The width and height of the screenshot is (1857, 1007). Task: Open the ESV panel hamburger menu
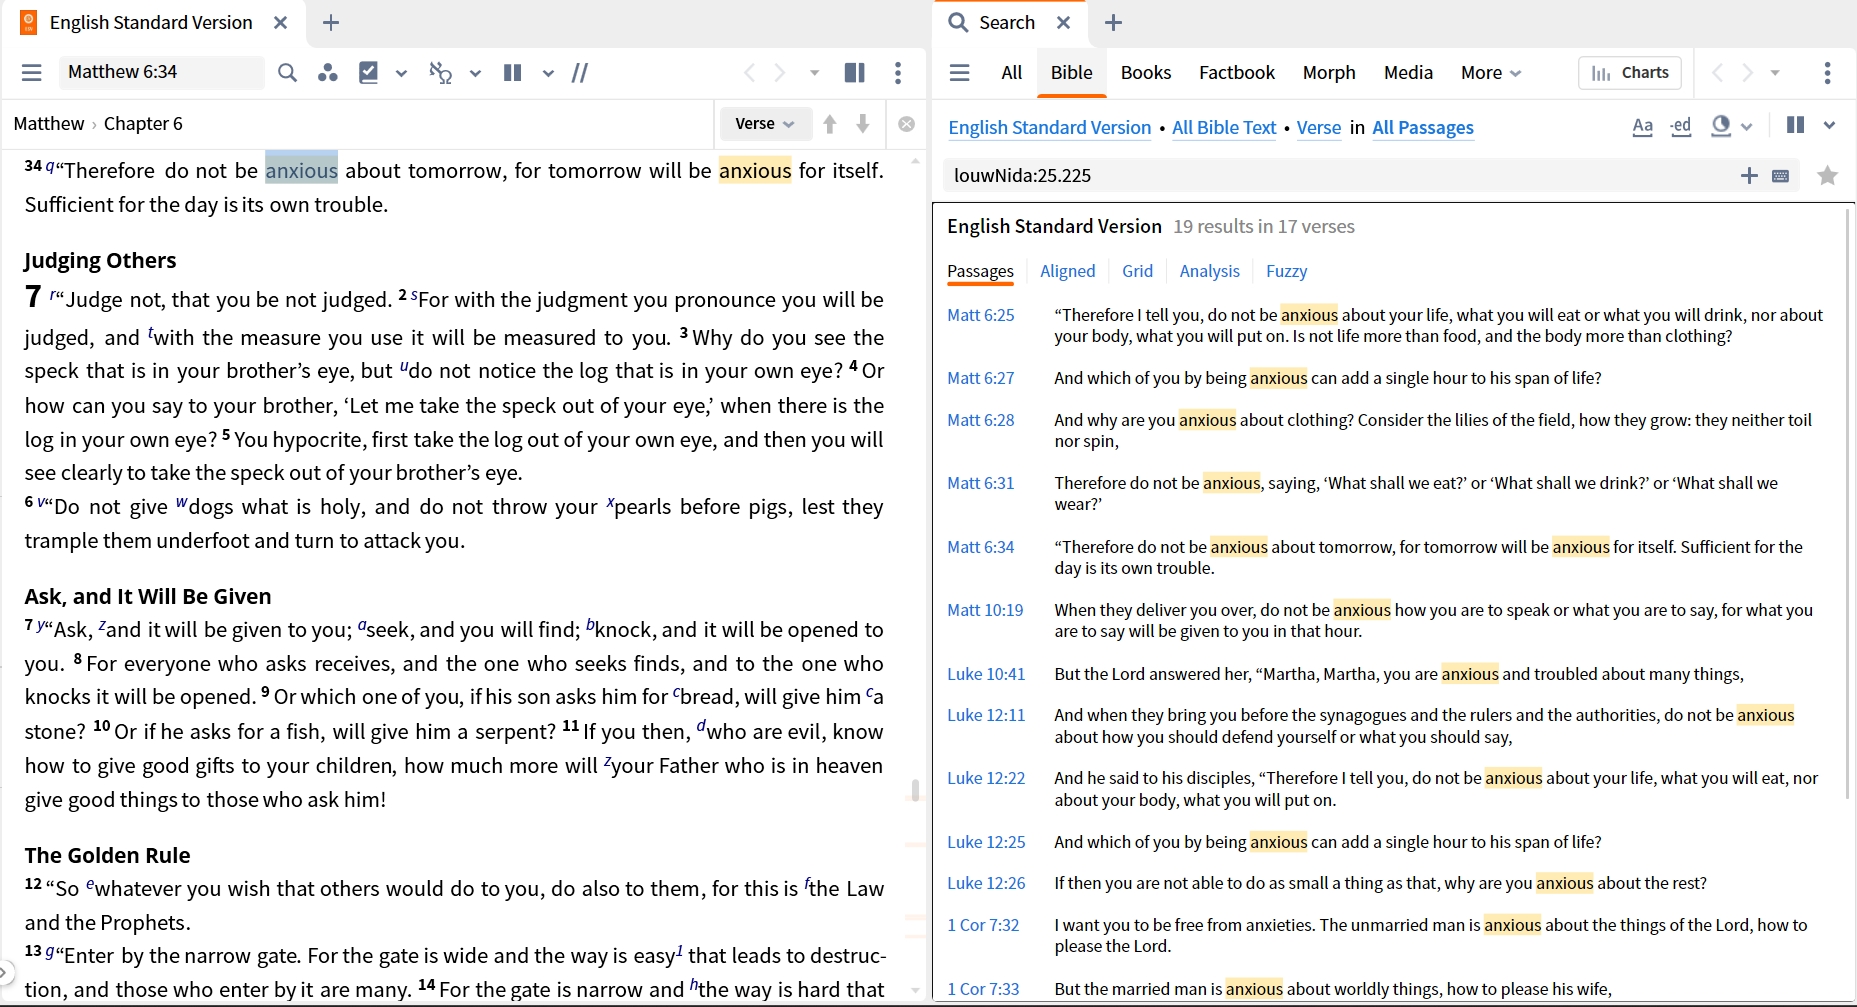[32, 72]
